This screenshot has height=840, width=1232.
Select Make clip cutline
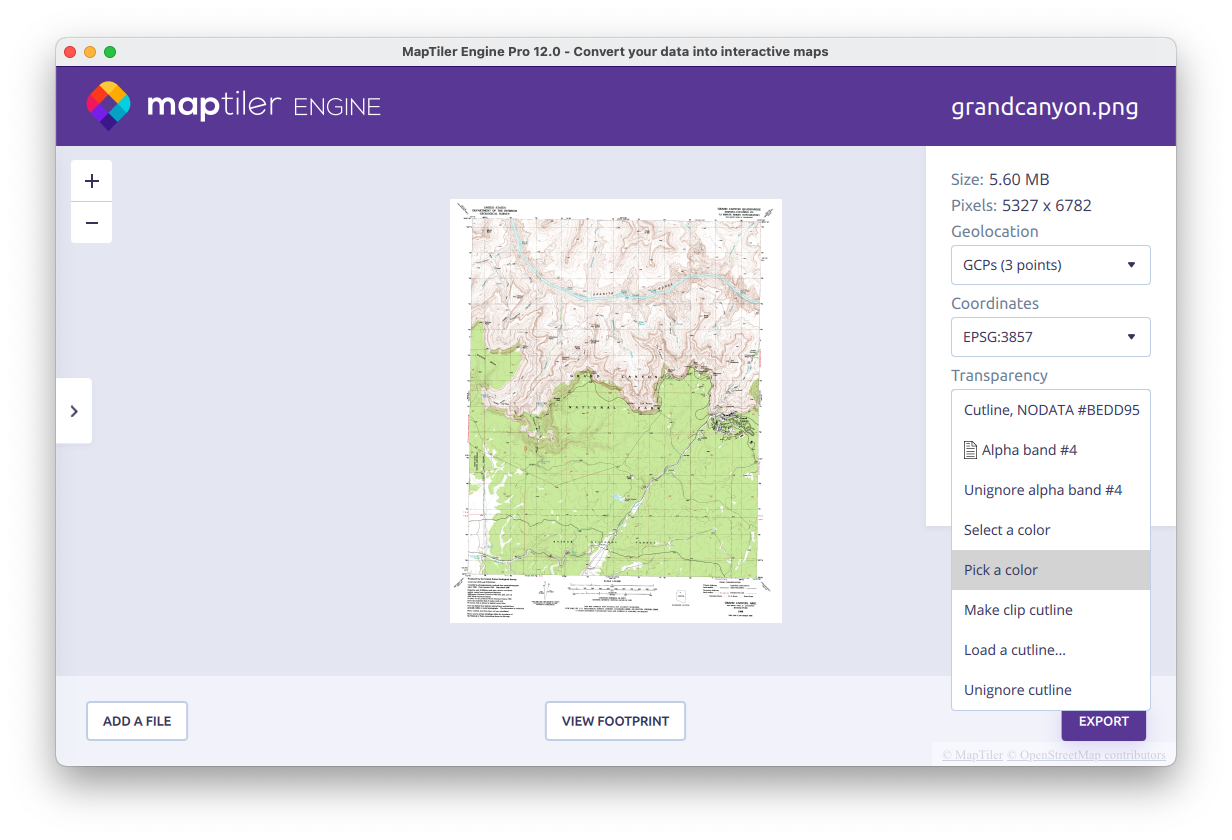(x=1018, y=610)
